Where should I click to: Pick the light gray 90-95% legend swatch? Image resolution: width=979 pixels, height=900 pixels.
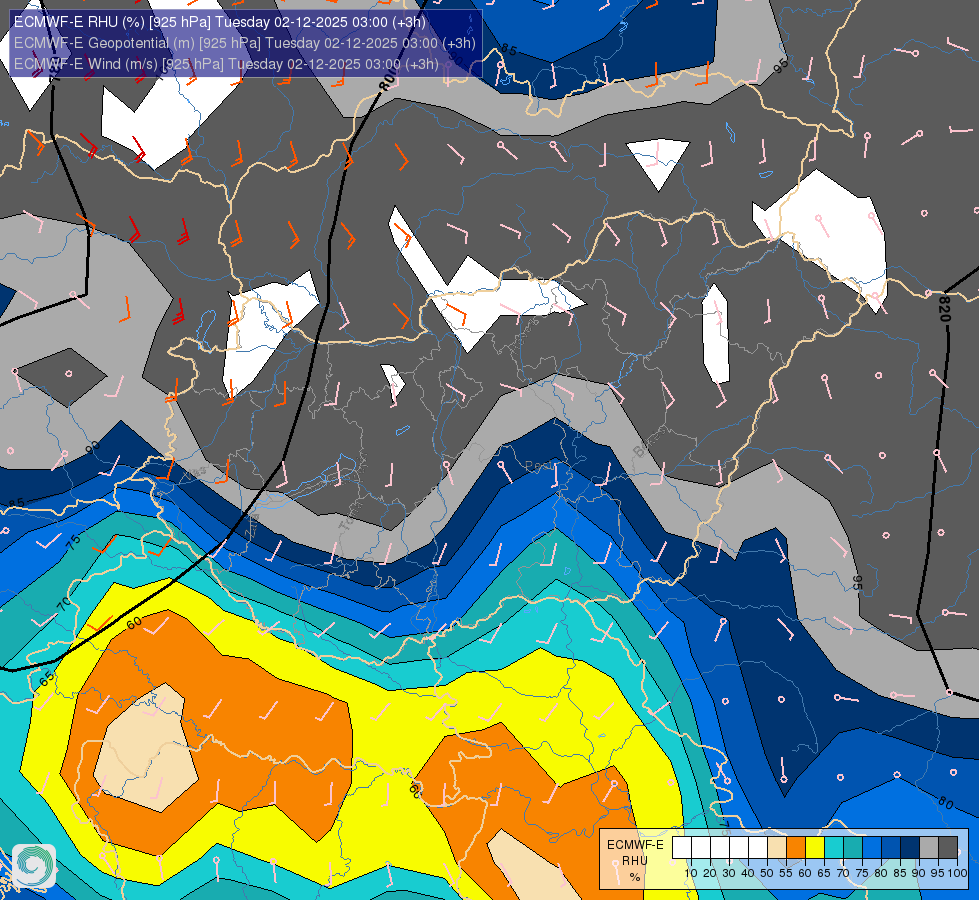point(929,848)
